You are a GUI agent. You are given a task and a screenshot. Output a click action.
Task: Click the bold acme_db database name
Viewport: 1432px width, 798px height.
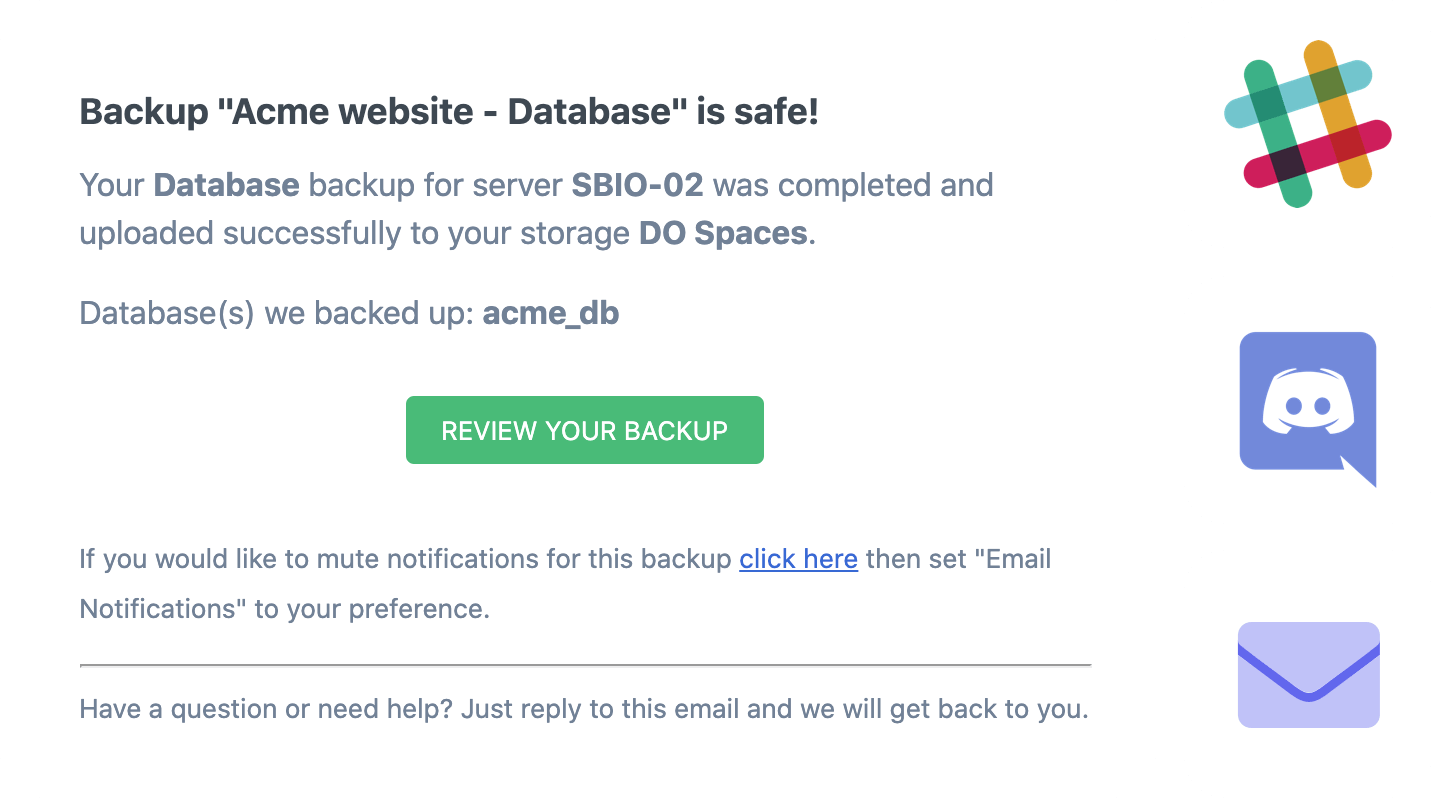550,313
